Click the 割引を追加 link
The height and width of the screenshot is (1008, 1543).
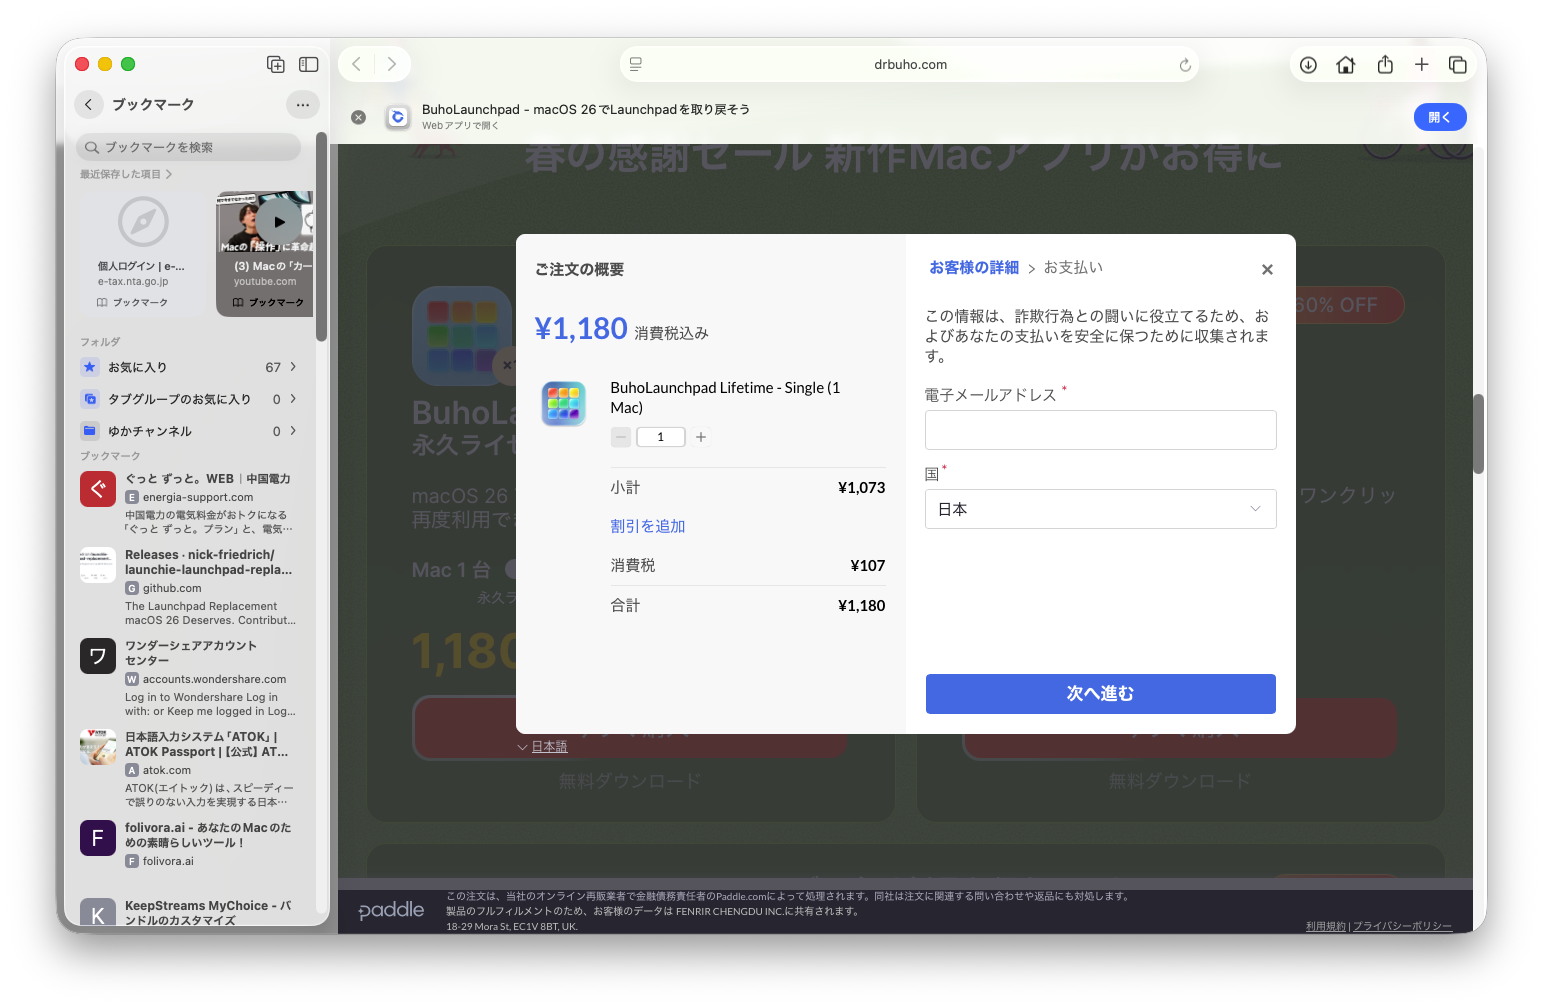pyautogui.click(x=648, y=526)
